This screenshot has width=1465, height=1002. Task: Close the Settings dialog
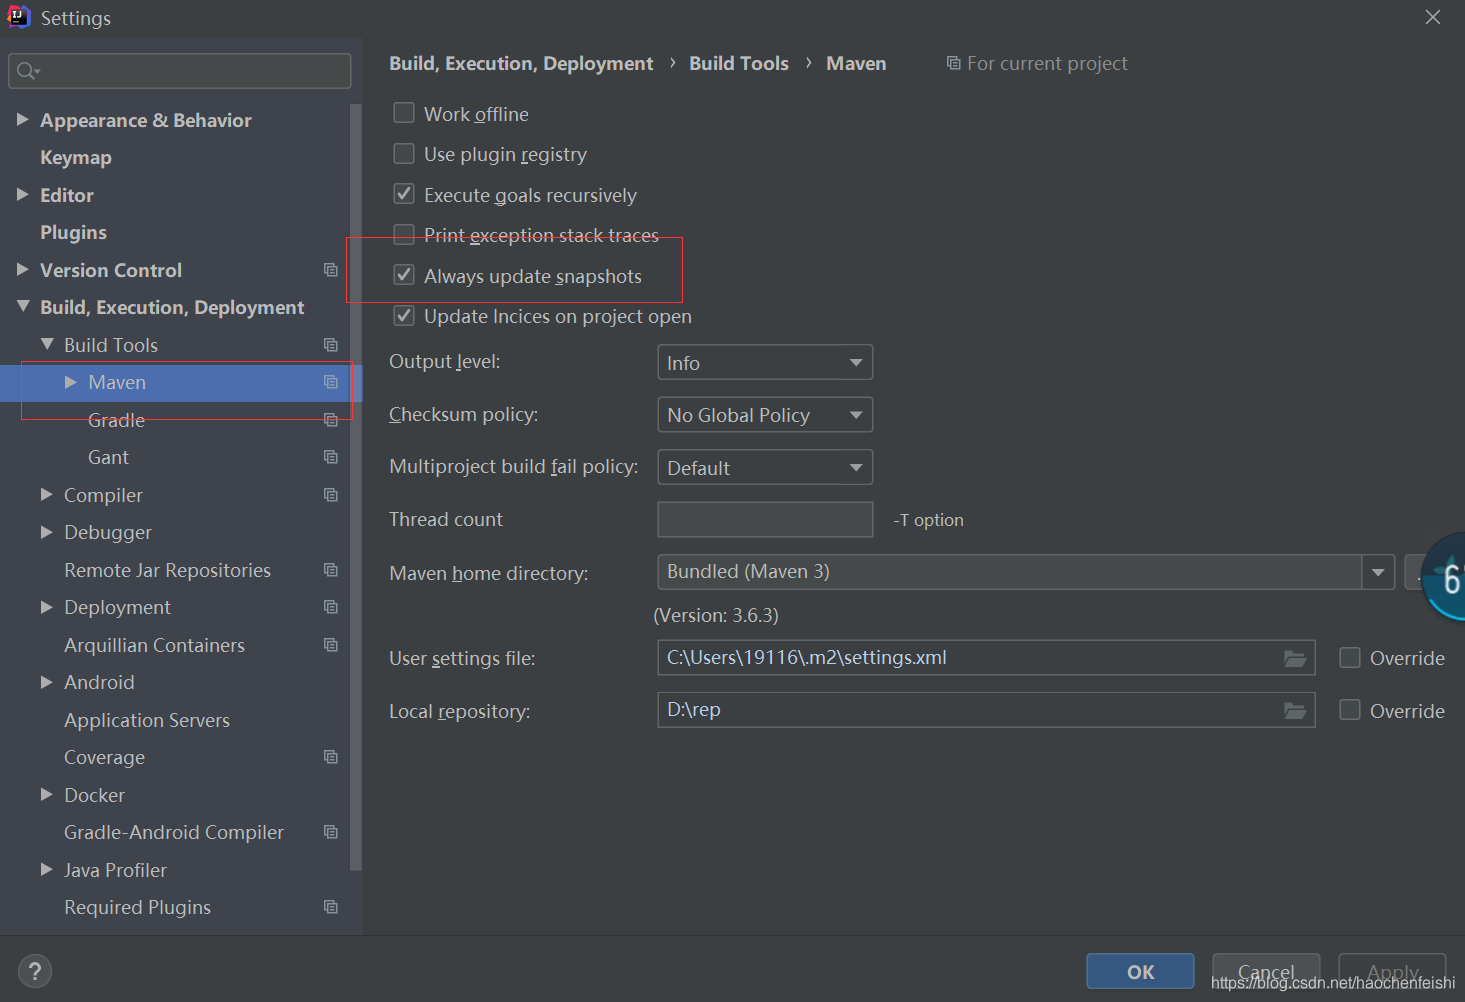point(1433,17)
